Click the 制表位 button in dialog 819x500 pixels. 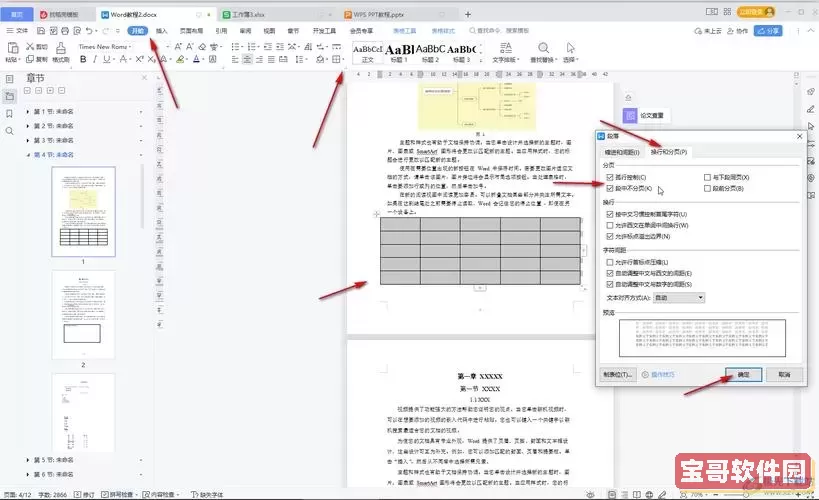pos(616,374)
